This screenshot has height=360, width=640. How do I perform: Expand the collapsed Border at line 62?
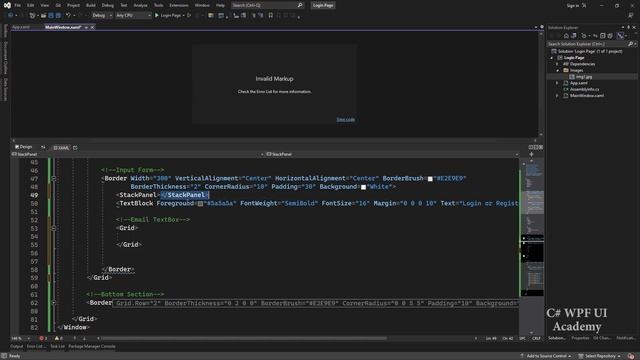click(53, 303)
